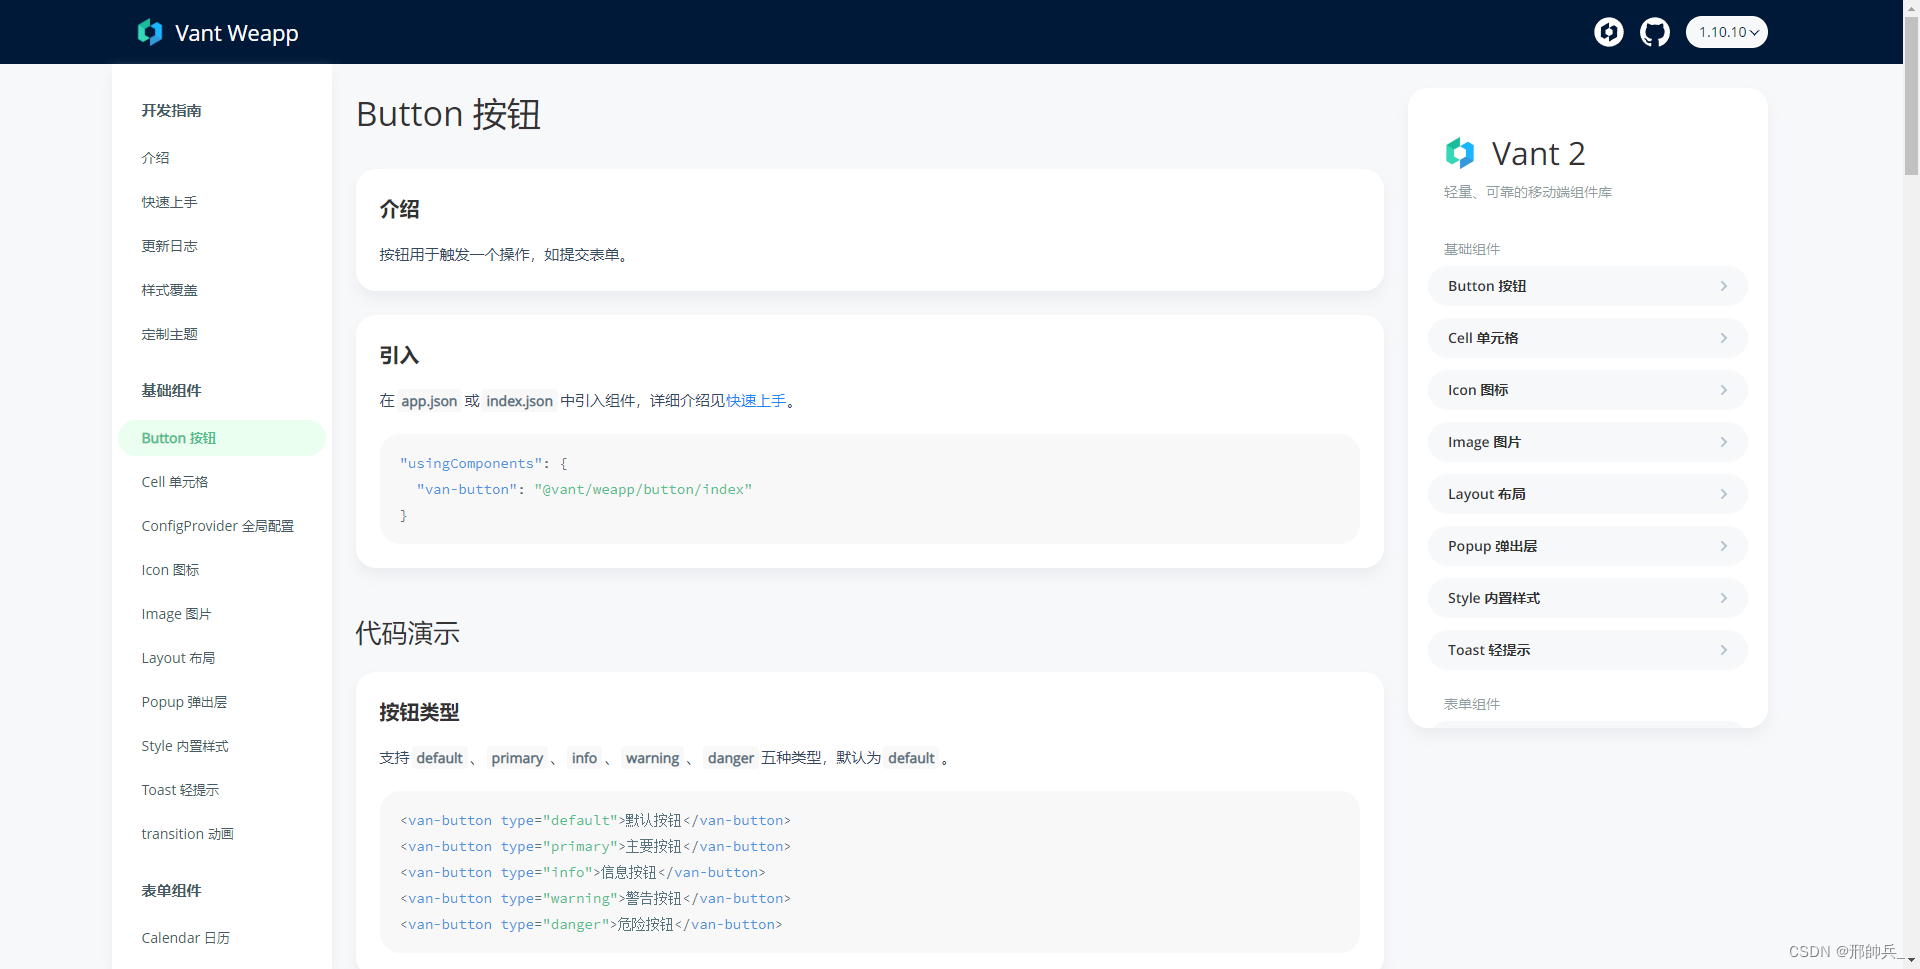The image size is (1920, 969).
Task: Click the type="info" code line
Action: click(583, 872)
